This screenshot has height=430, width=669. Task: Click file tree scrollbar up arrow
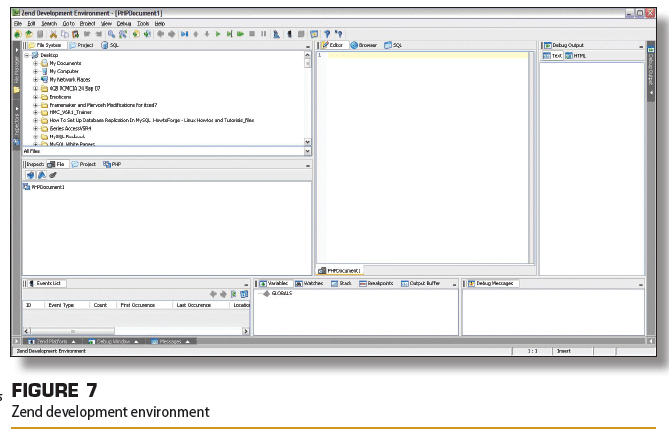click(308, 55)
